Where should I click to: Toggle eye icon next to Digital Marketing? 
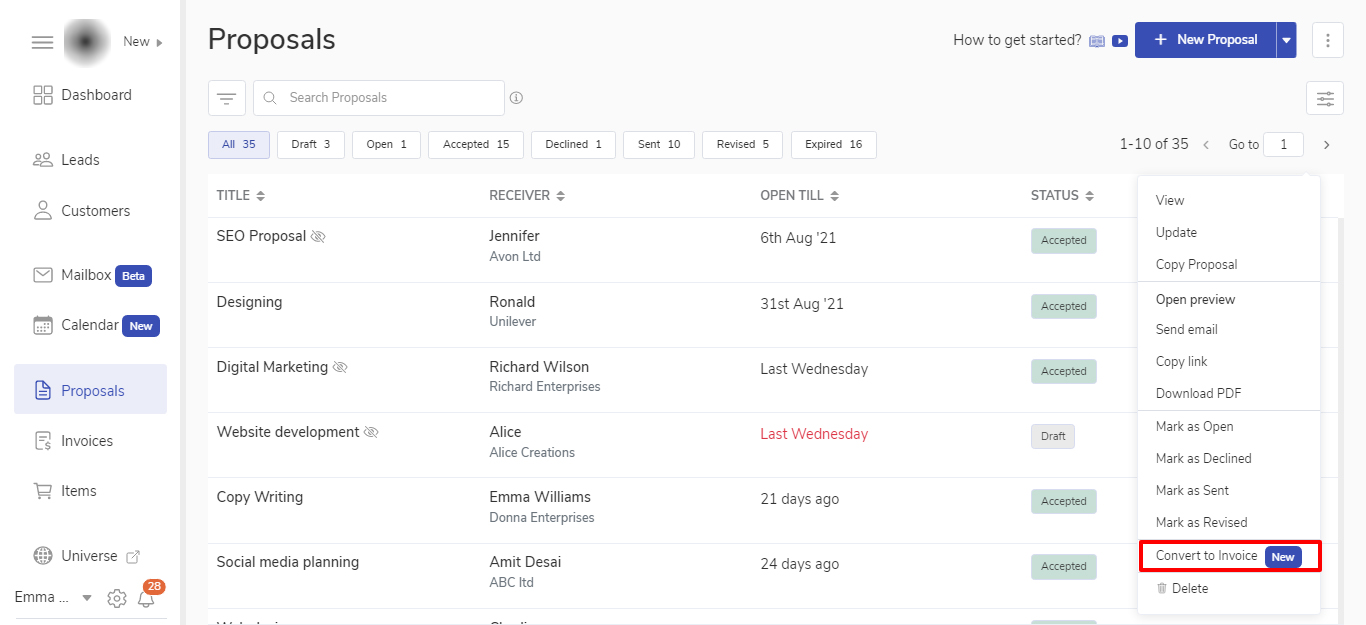coord(340,368)
